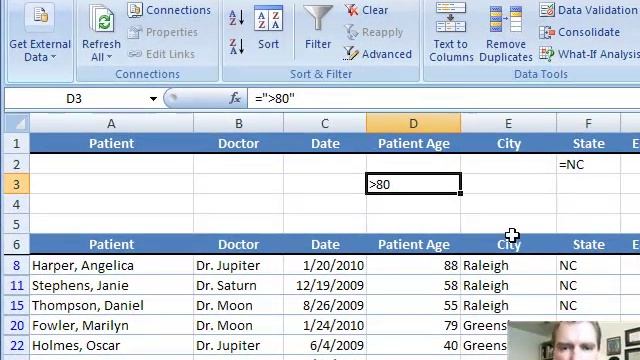Select row 3 header

click(x=17, y=184)
